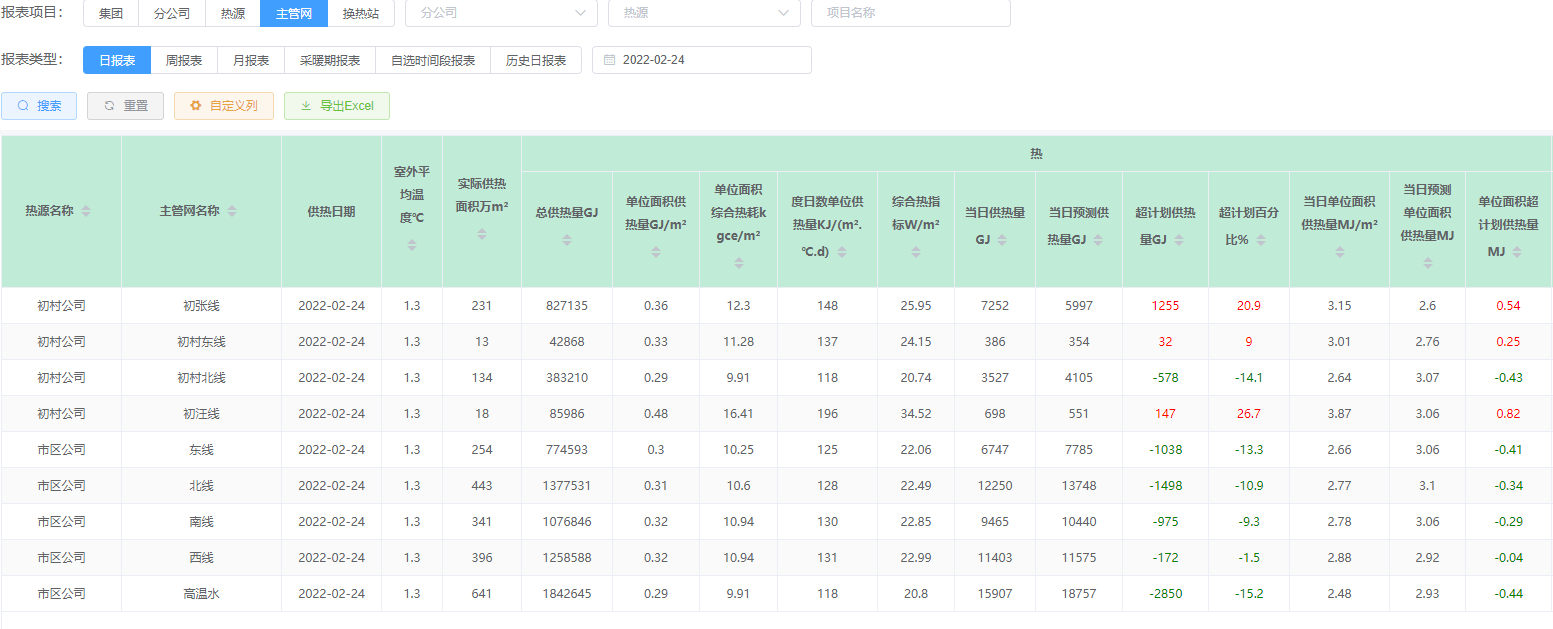Open the 热源 dropdown selector

pyautogui.click(x=704, y=13)
